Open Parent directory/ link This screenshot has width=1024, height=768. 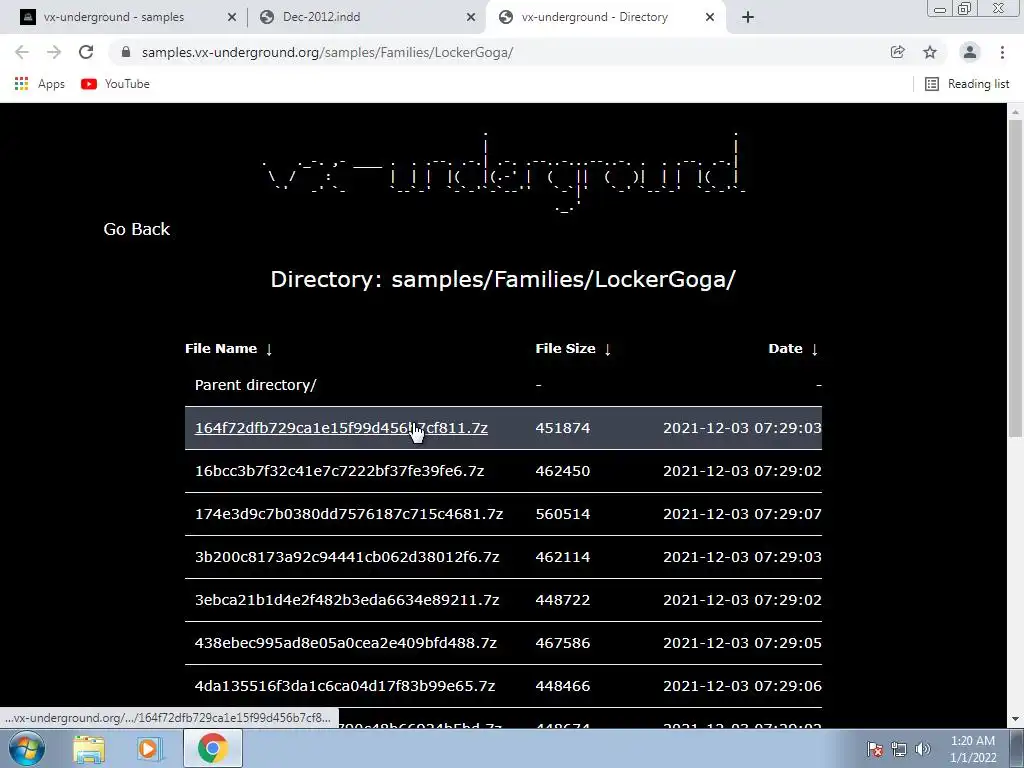(255, 385)
